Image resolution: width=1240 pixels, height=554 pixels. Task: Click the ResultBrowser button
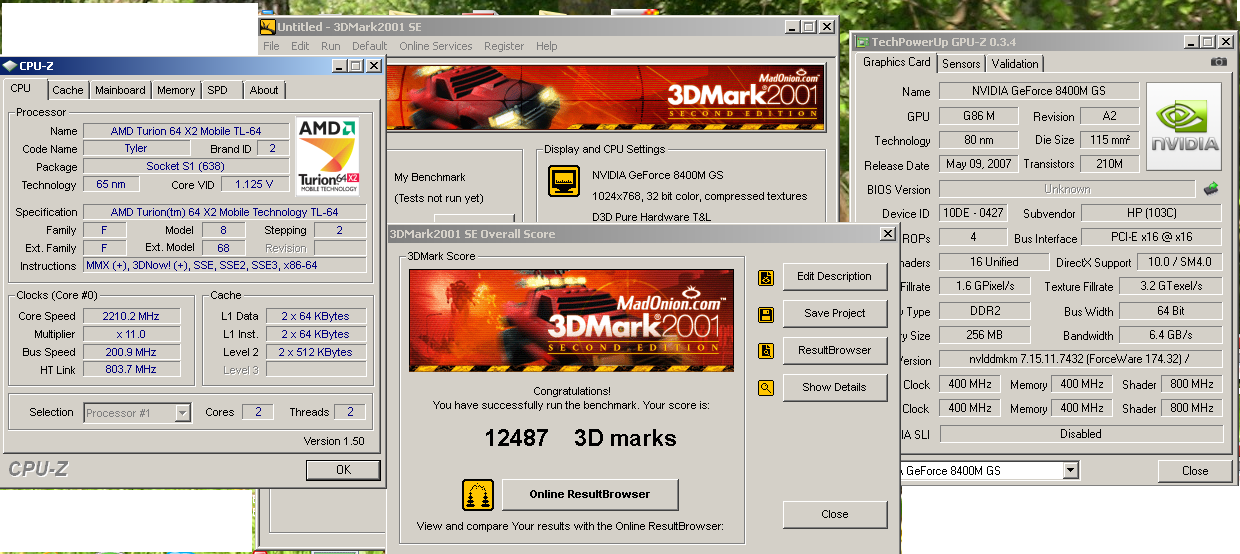[x=835, y=351]
